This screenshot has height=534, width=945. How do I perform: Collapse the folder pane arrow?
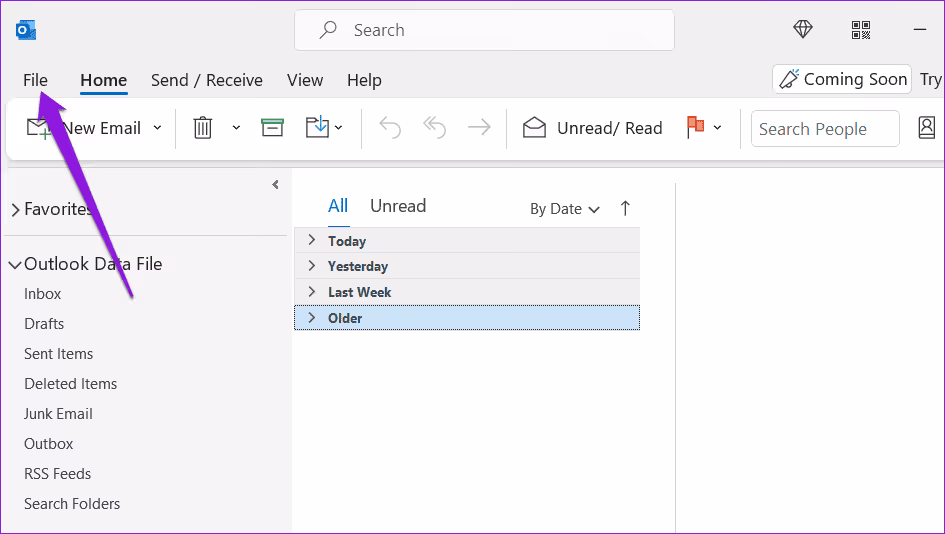click(275, 184)
